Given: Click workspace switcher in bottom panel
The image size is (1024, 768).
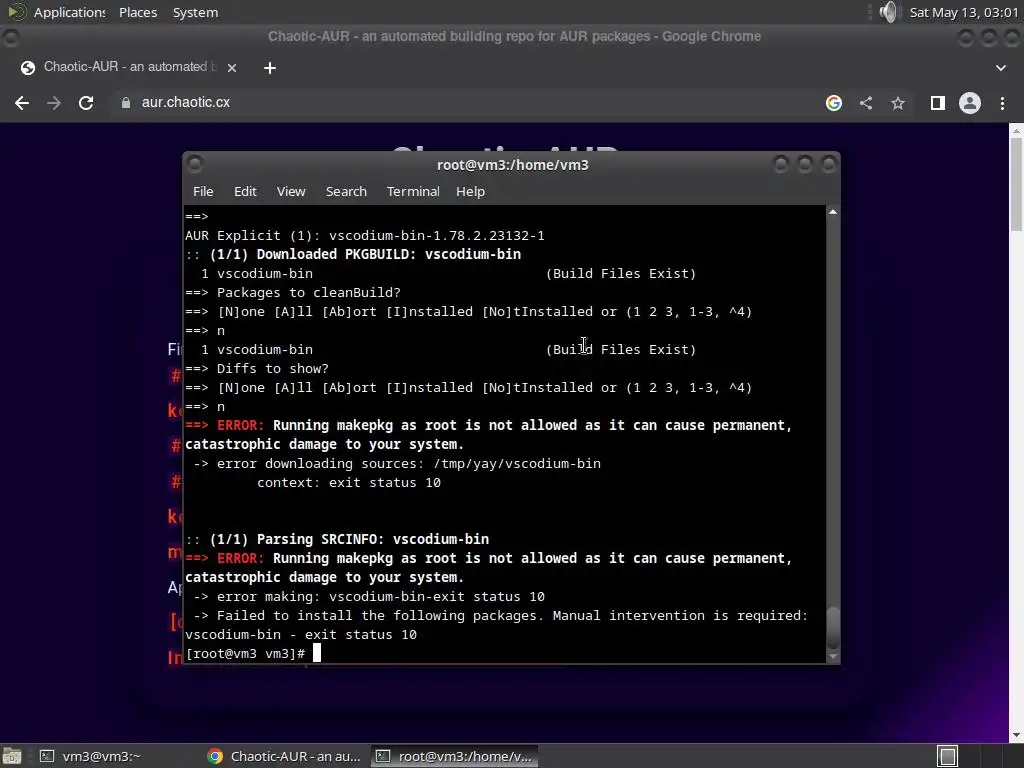Looking at the screenshot, I should coord(948,756).
